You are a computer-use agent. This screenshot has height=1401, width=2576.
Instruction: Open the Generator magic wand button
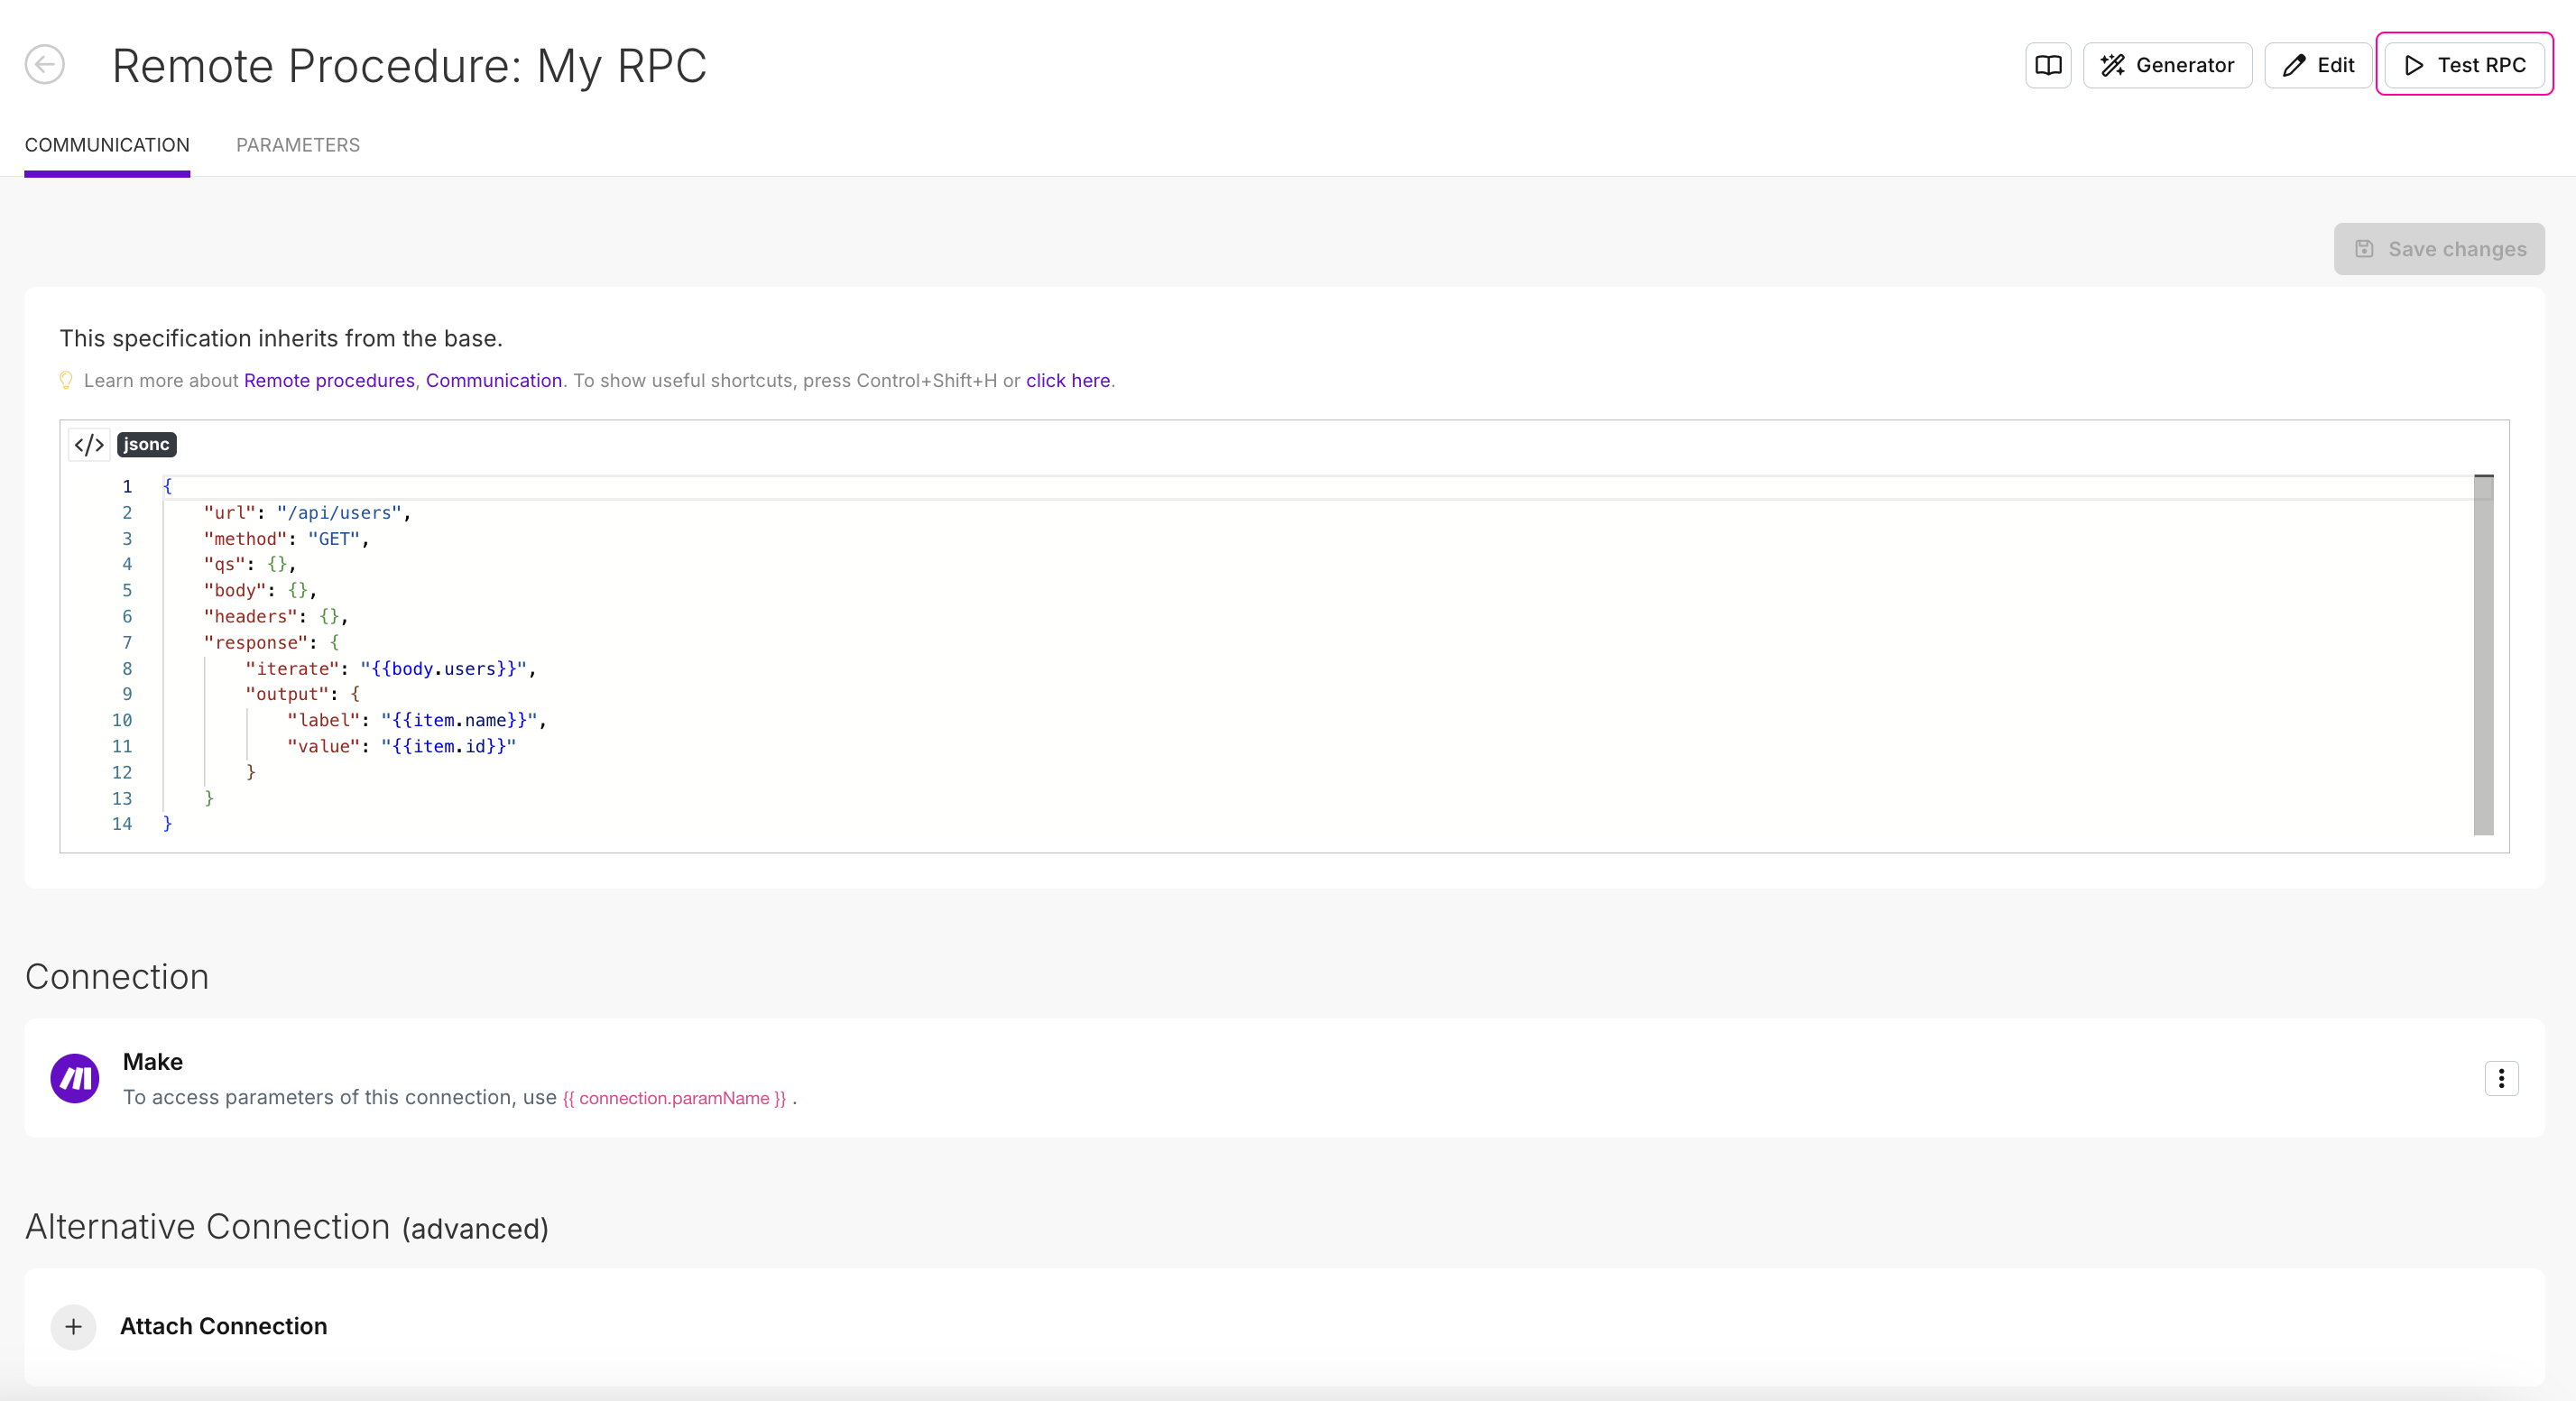2166,65
